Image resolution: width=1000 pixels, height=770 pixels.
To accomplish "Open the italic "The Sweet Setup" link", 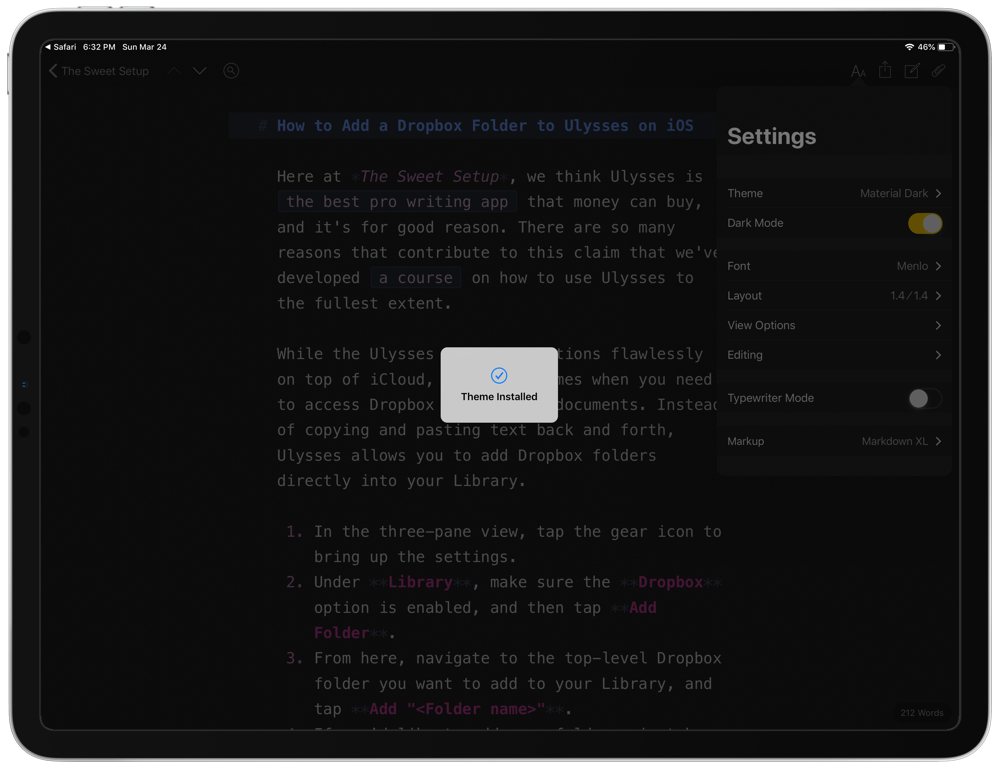I will point(430,177).
